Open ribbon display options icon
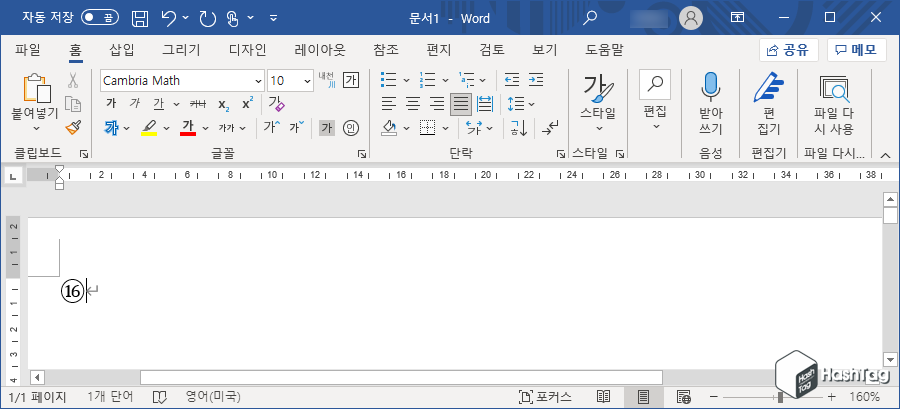Image resolution: width=900 pixels, height=409 pixels. [x=737, y=18]
